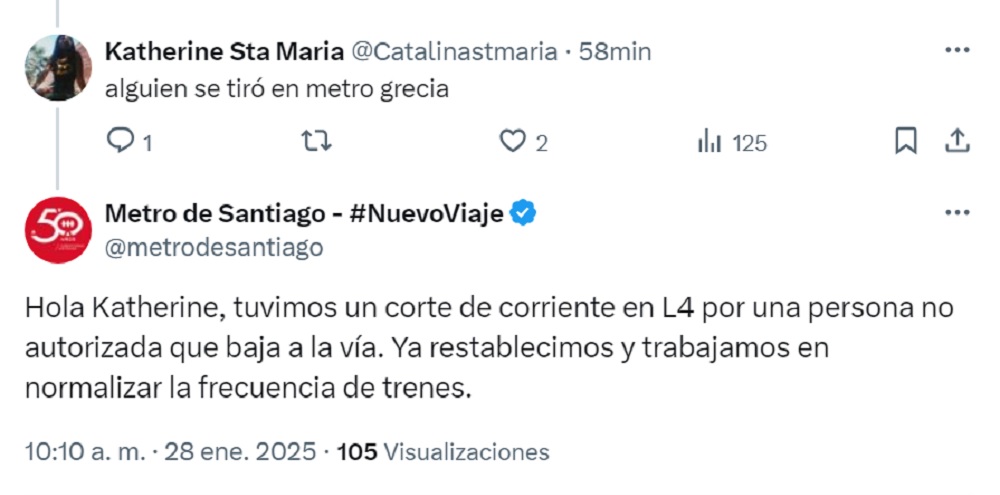Image resolution: width=1000 pixels, height=495 pixels.
Task: Like Katherine's tweet with the heart icon
Action: (x=513, y=142)
